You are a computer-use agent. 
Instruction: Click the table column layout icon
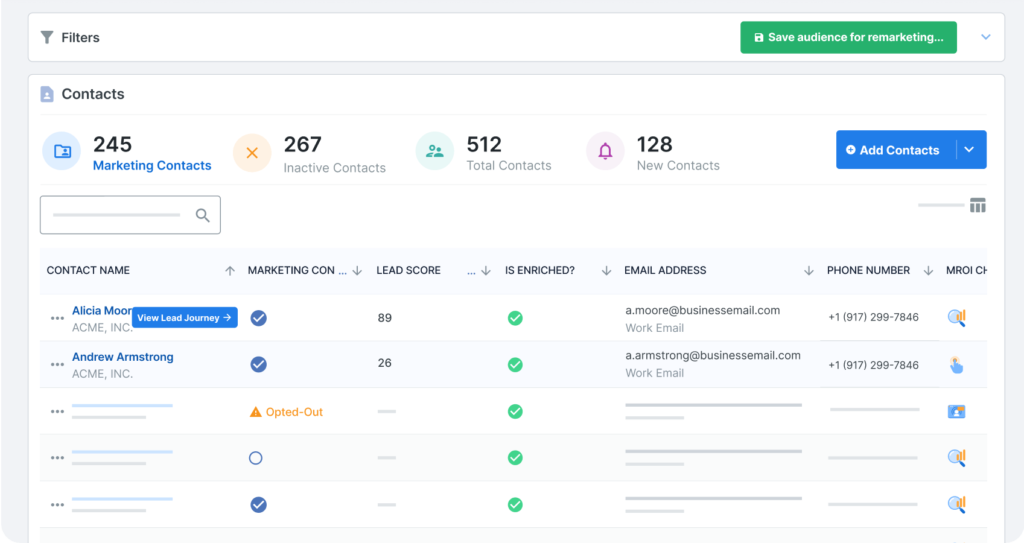(977, 206)
